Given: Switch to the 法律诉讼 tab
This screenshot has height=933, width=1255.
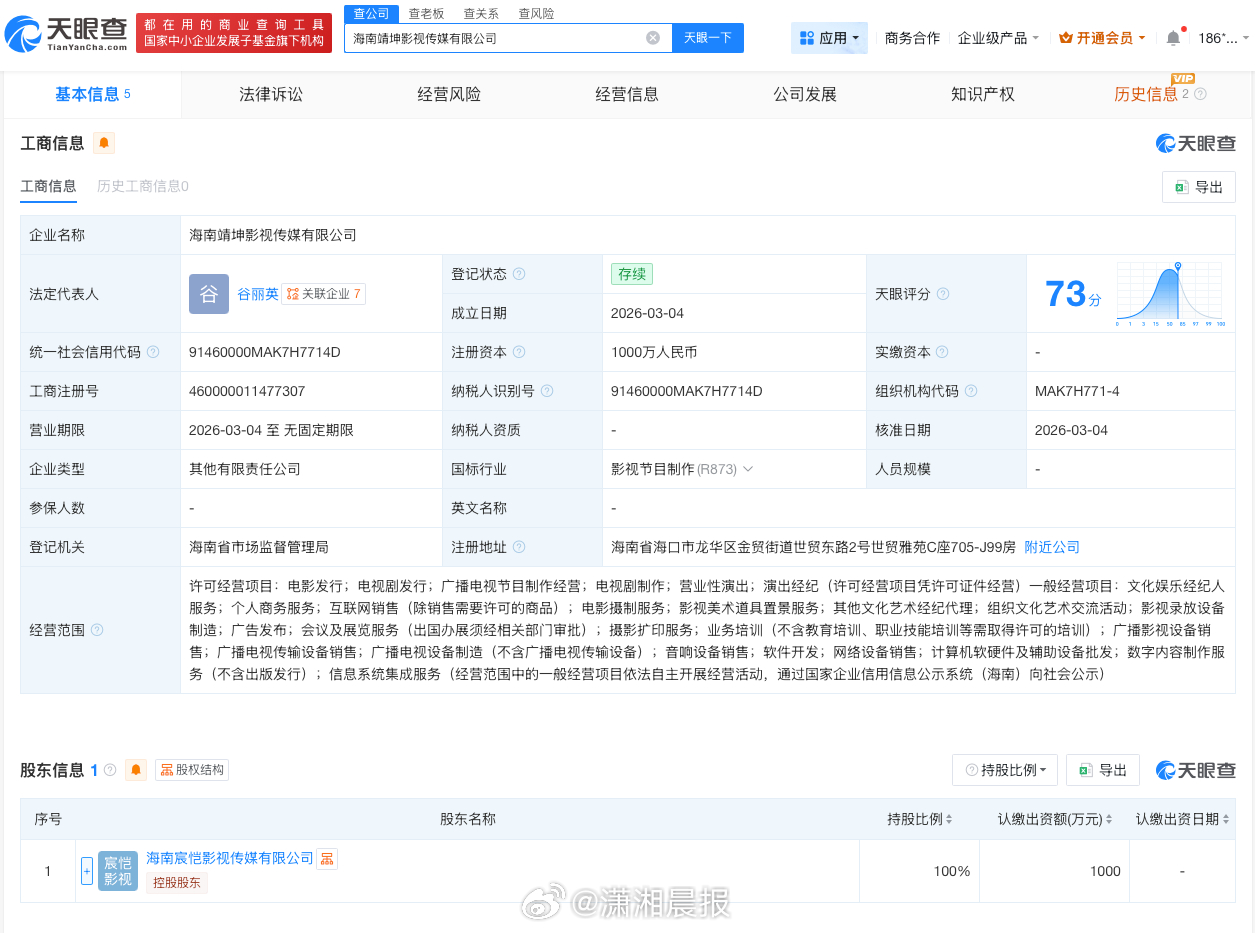Looking at the screenshot, I should click(x=270, y=94).
